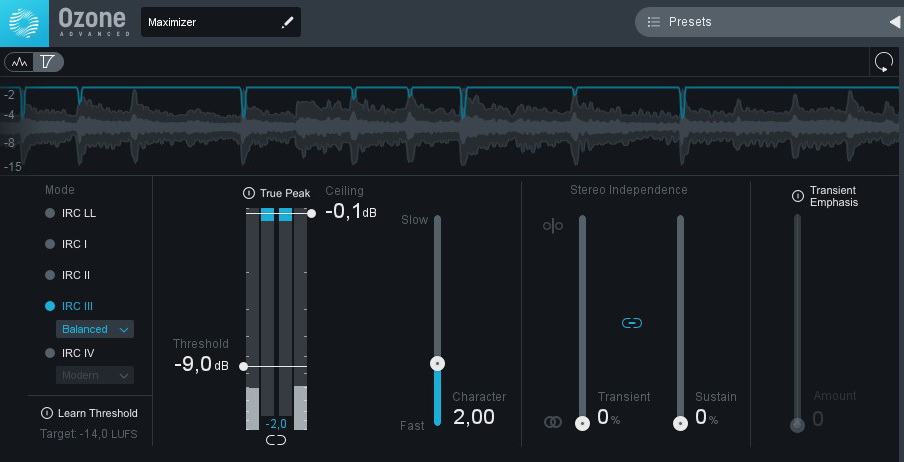The width and height of the screenshot is (904, 462).
Task: Click the -15 scale label on the trace
Action: 12,167
